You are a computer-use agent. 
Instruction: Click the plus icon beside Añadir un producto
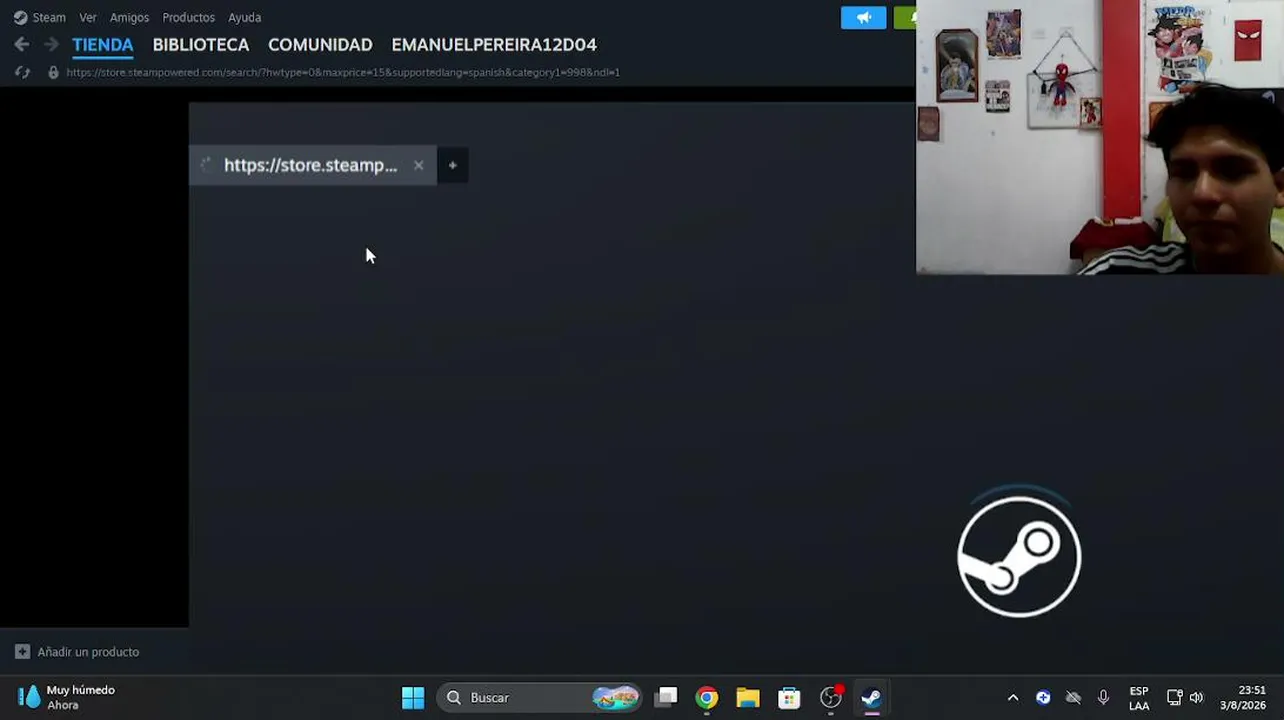(x=22, y=652)
